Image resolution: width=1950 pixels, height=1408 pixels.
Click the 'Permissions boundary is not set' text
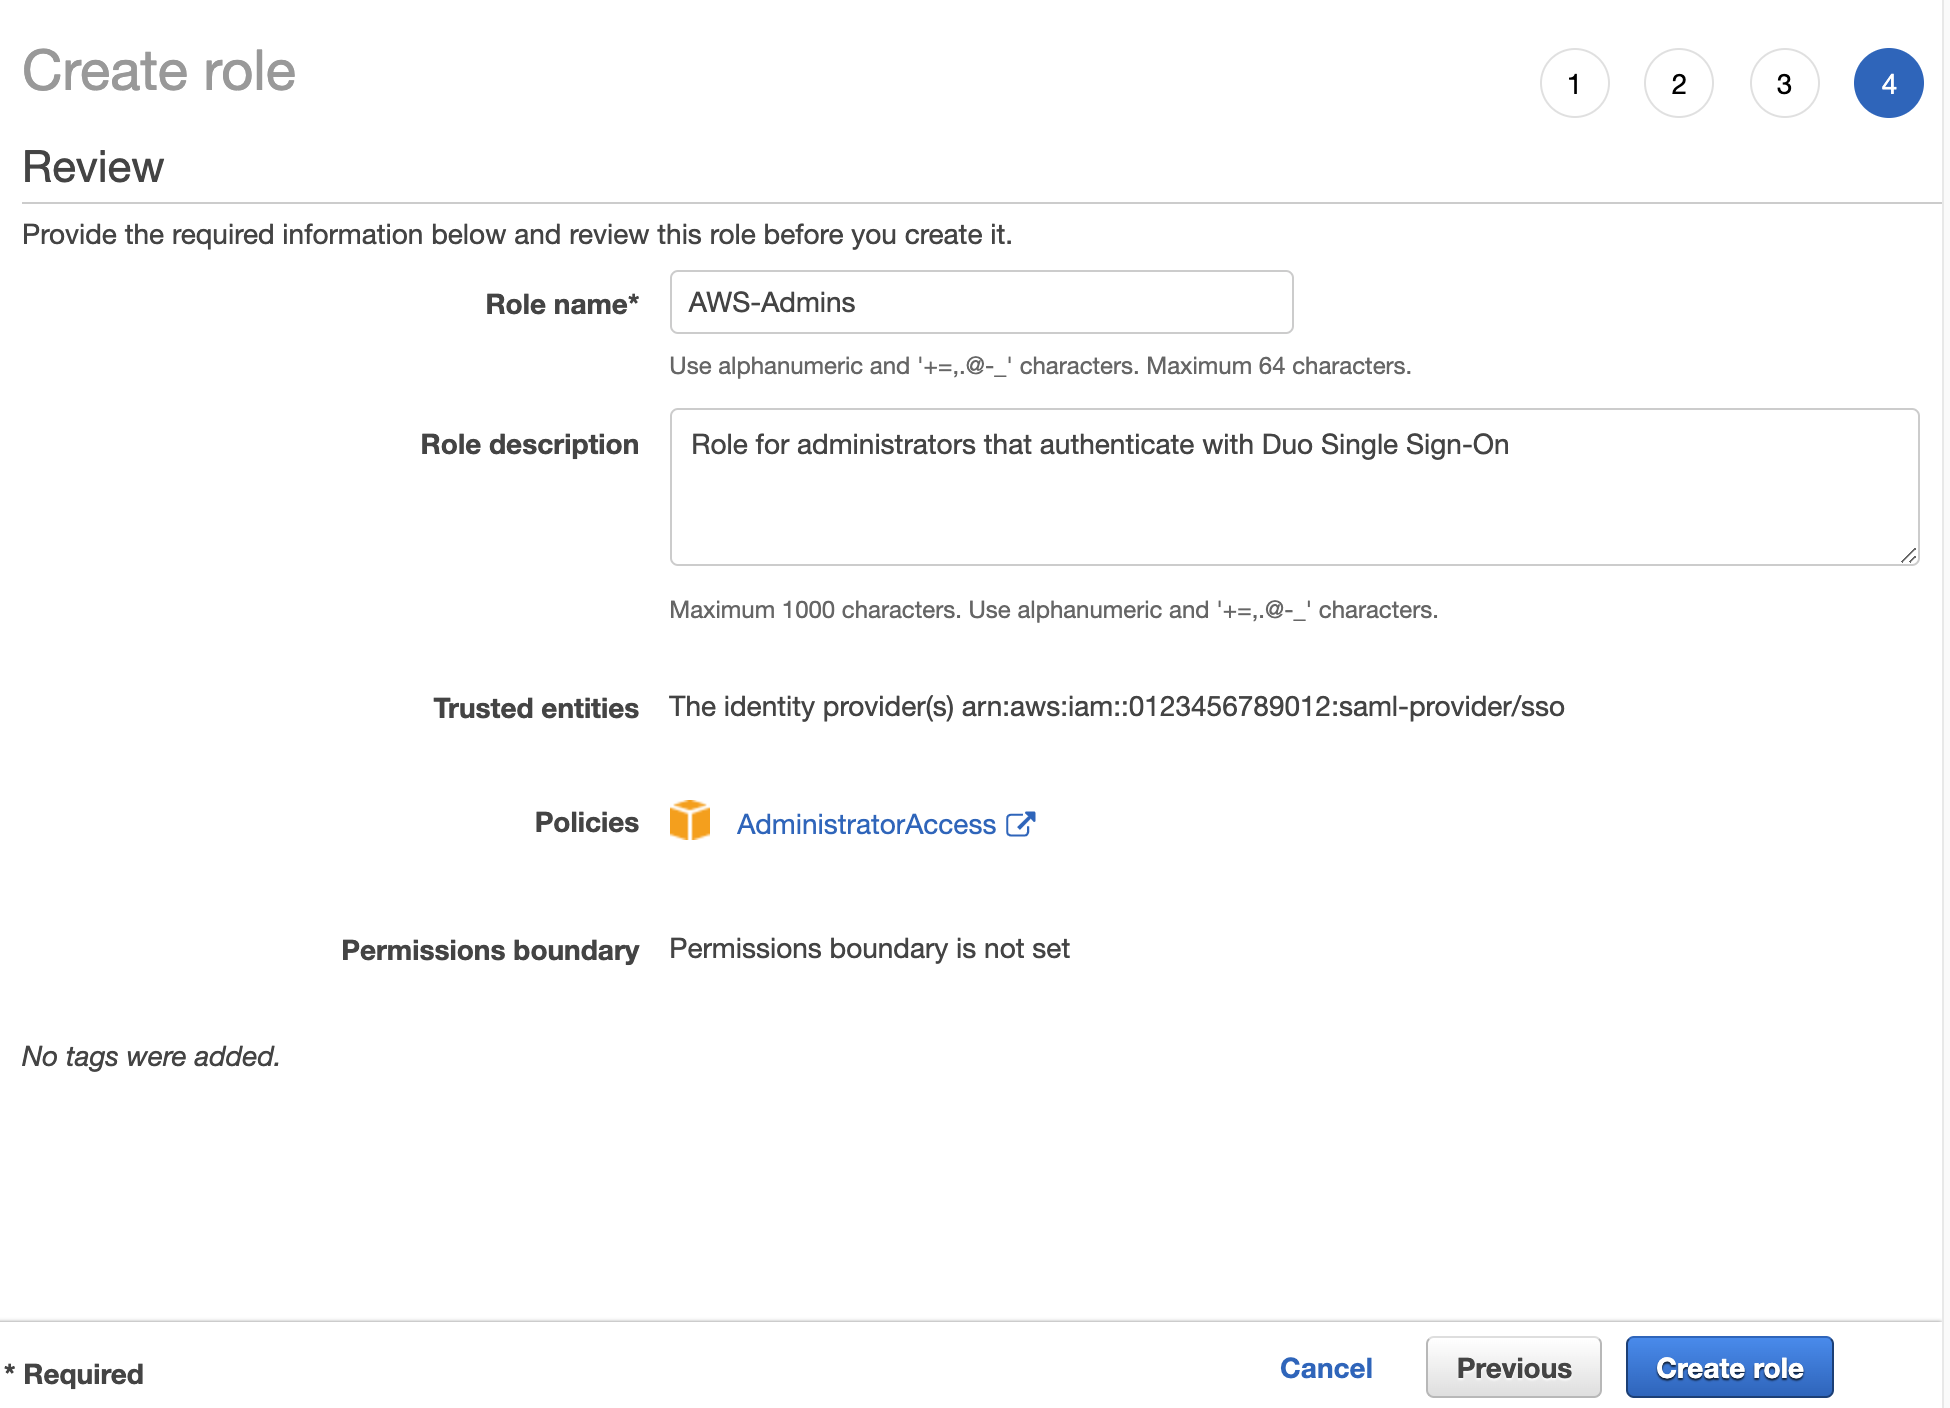coord(870,948)
